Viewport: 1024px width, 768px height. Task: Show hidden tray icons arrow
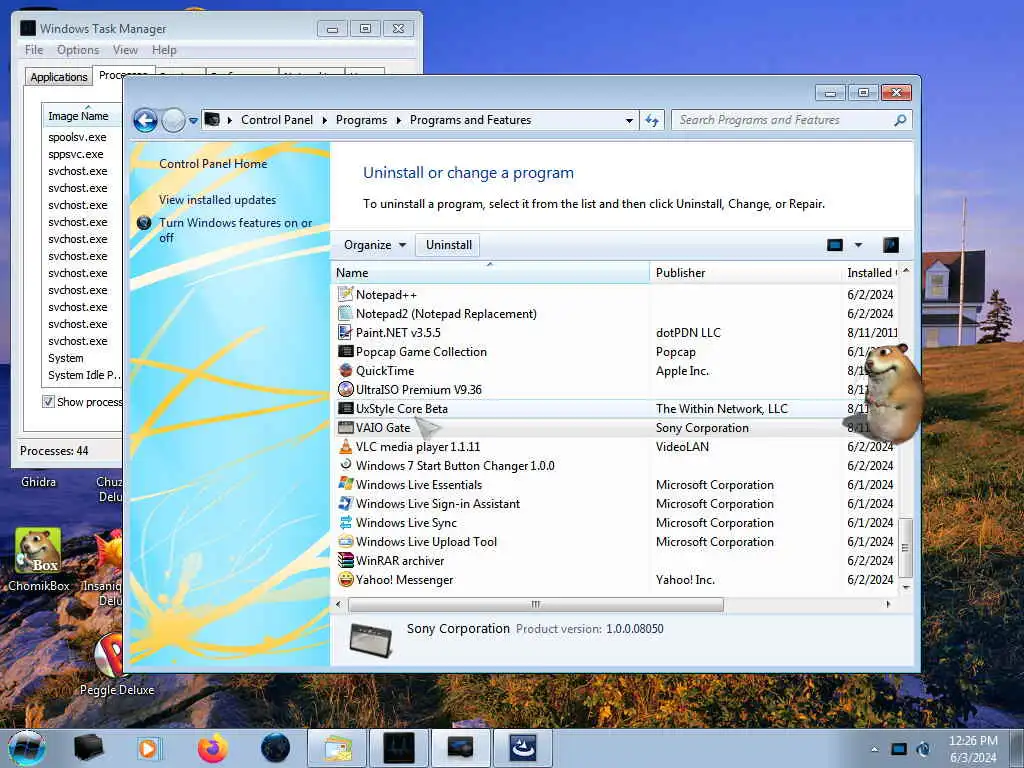874,749
